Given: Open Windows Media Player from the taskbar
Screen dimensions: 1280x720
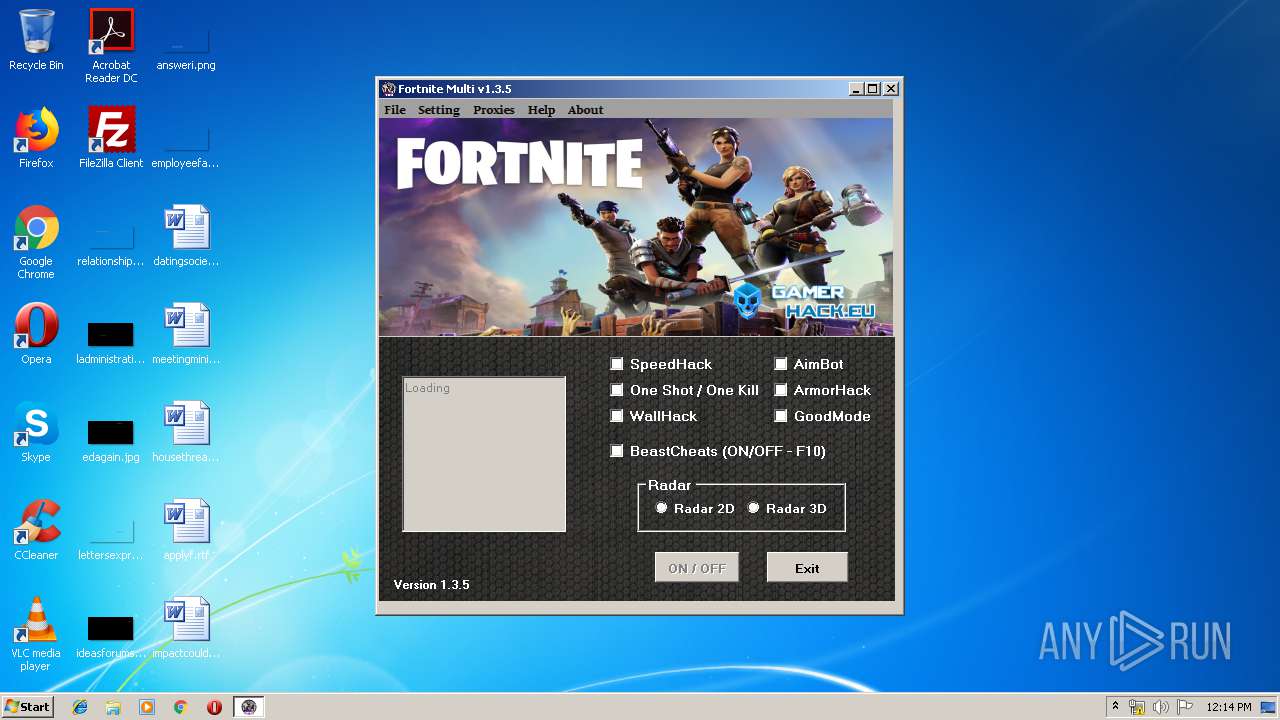Looking at the screenshot, I should [x=147, y=707].
